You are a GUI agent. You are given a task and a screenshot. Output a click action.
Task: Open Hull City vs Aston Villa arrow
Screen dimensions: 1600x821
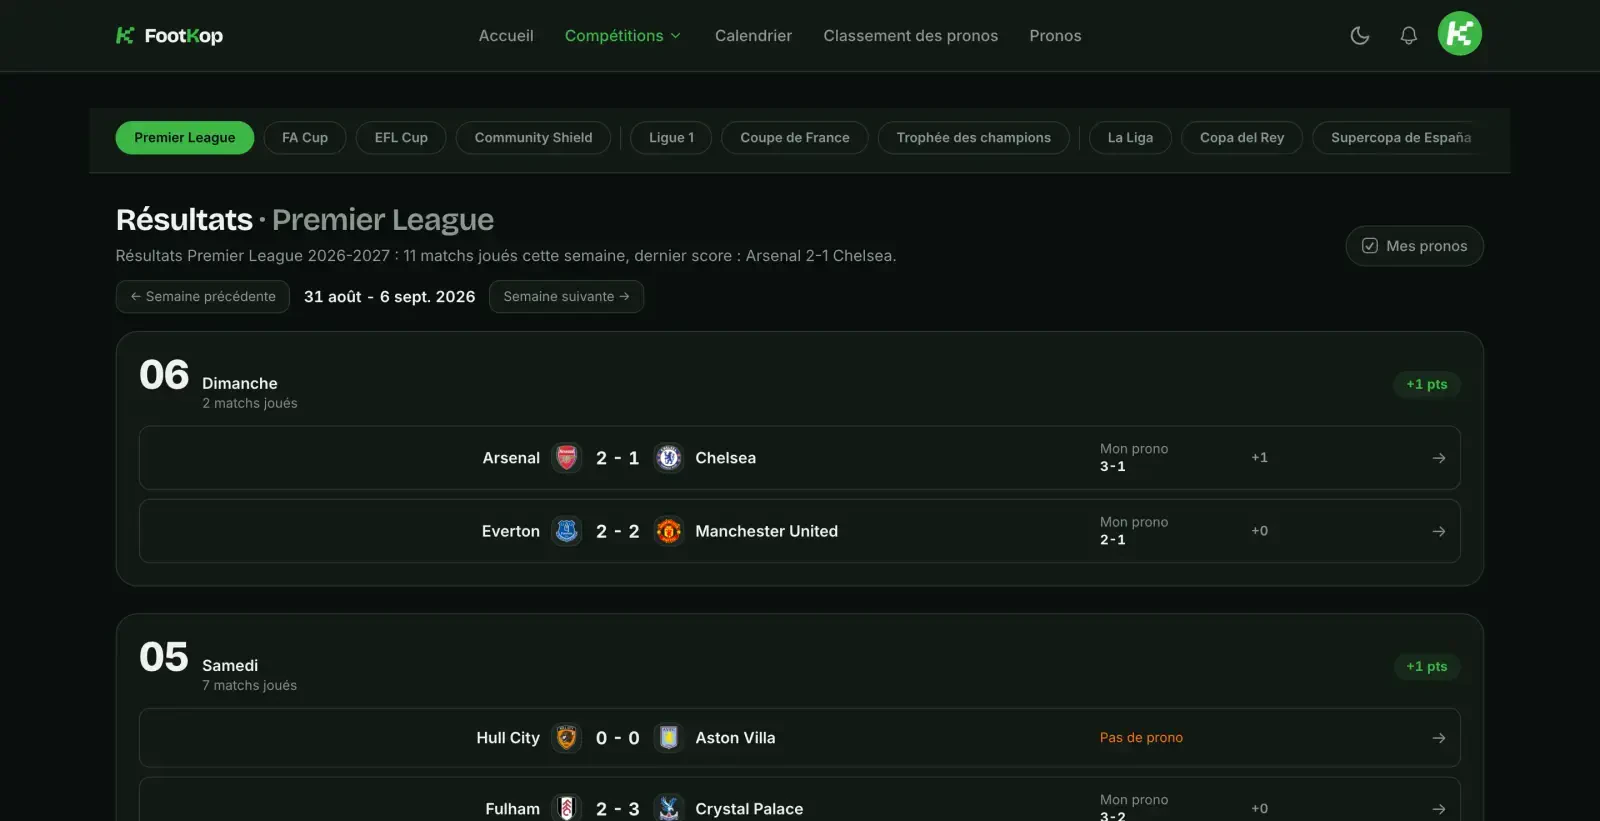[1439, 738]
